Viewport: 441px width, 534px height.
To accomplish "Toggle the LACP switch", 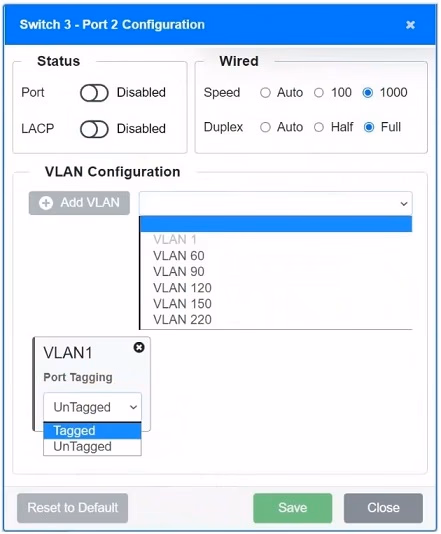I will pos(94,129).
